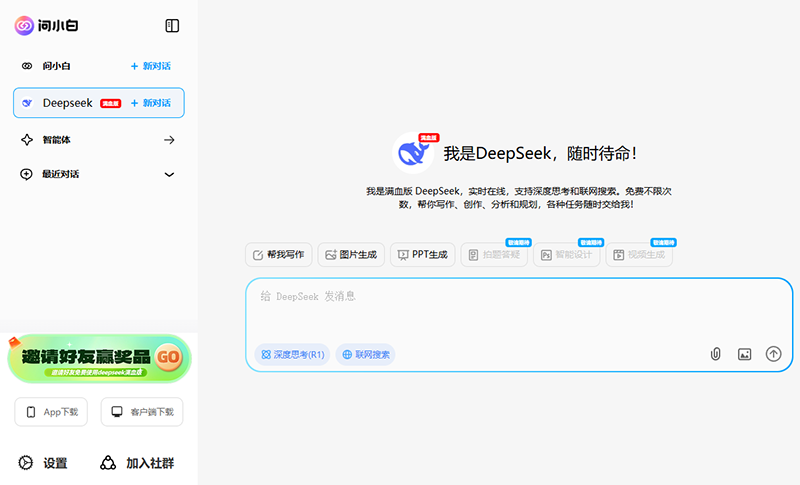Click the settings gear icon
The width and height of the screenshot is (800, 485).
coord(26,463)
